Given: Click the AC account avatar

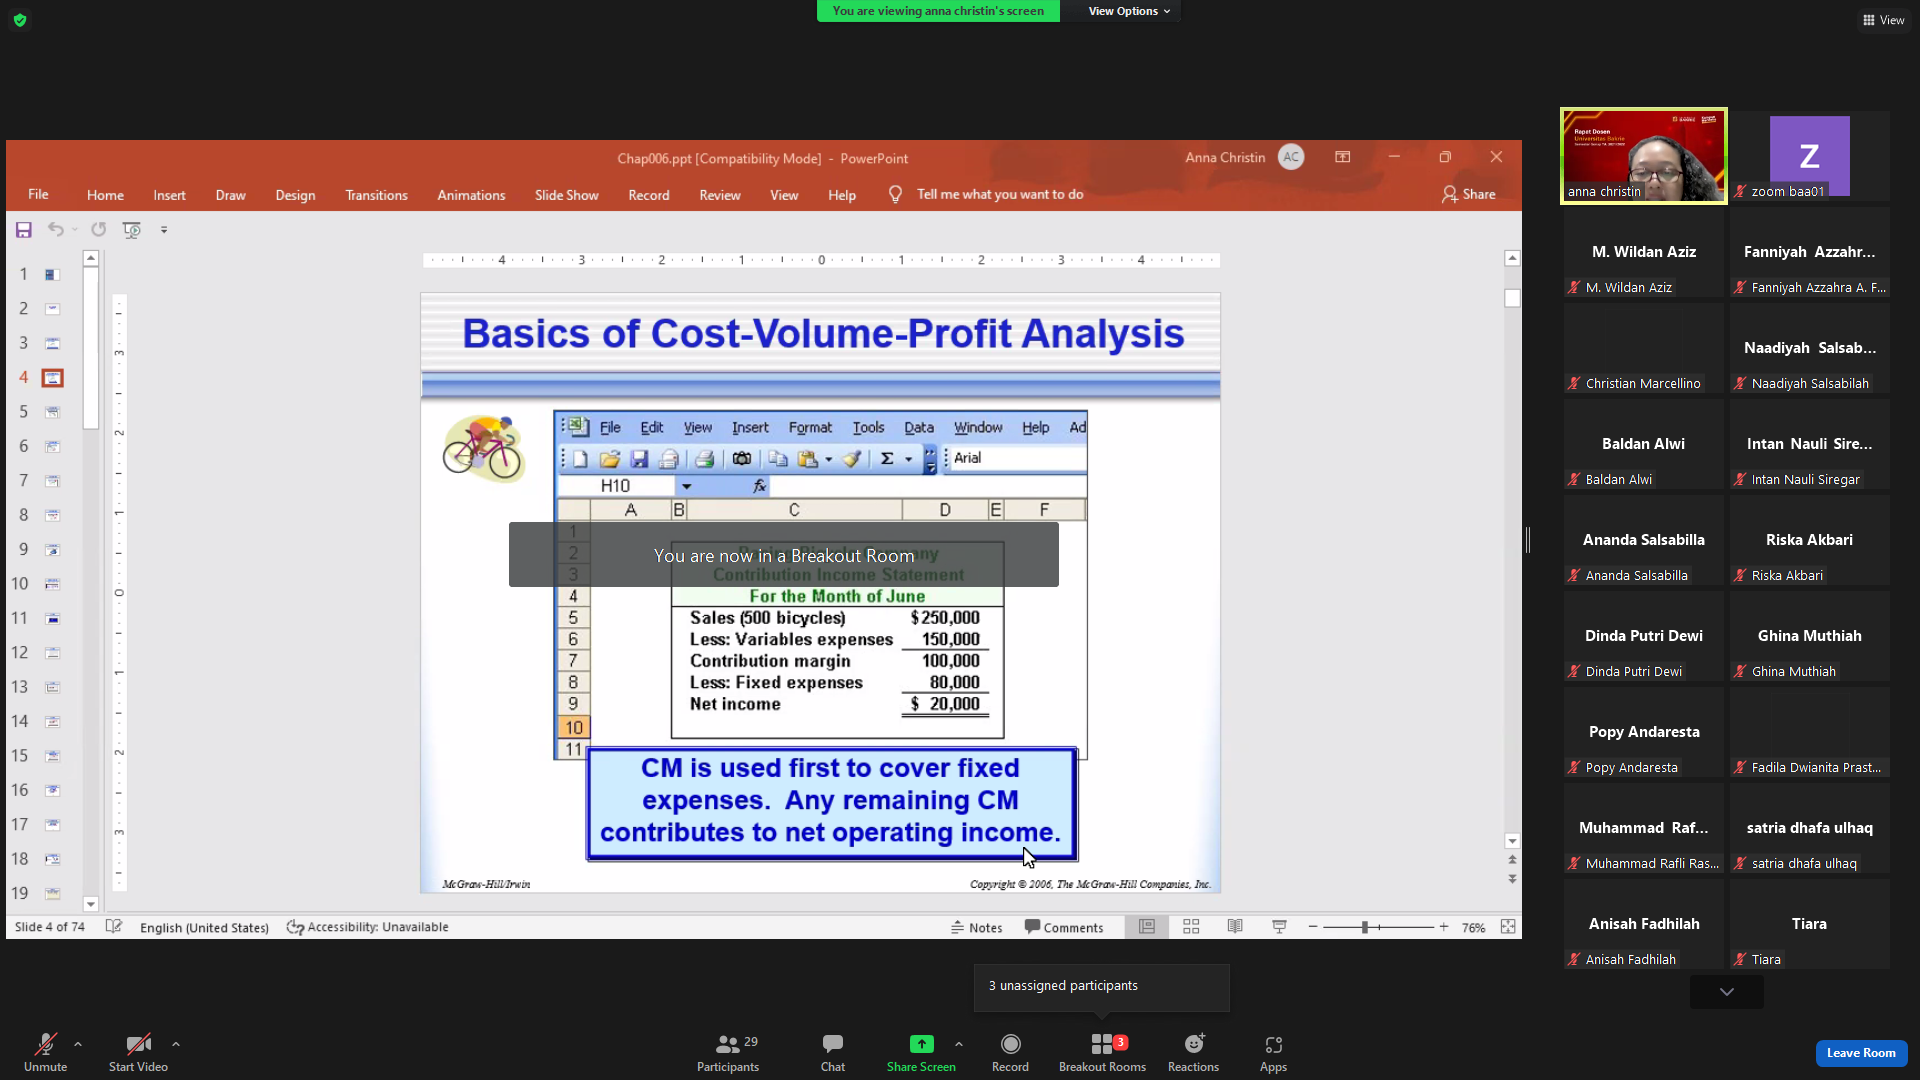Looking at the screenshot, I should coord(1291,157).
